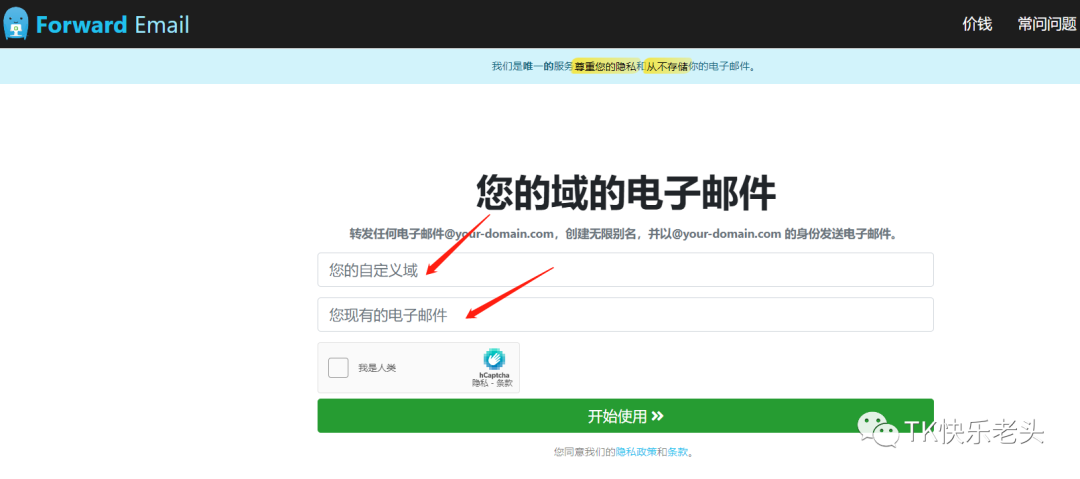Open the Forward Email home link text
The width and height of the screenshot is (1080, 479).
pos(112,25)
